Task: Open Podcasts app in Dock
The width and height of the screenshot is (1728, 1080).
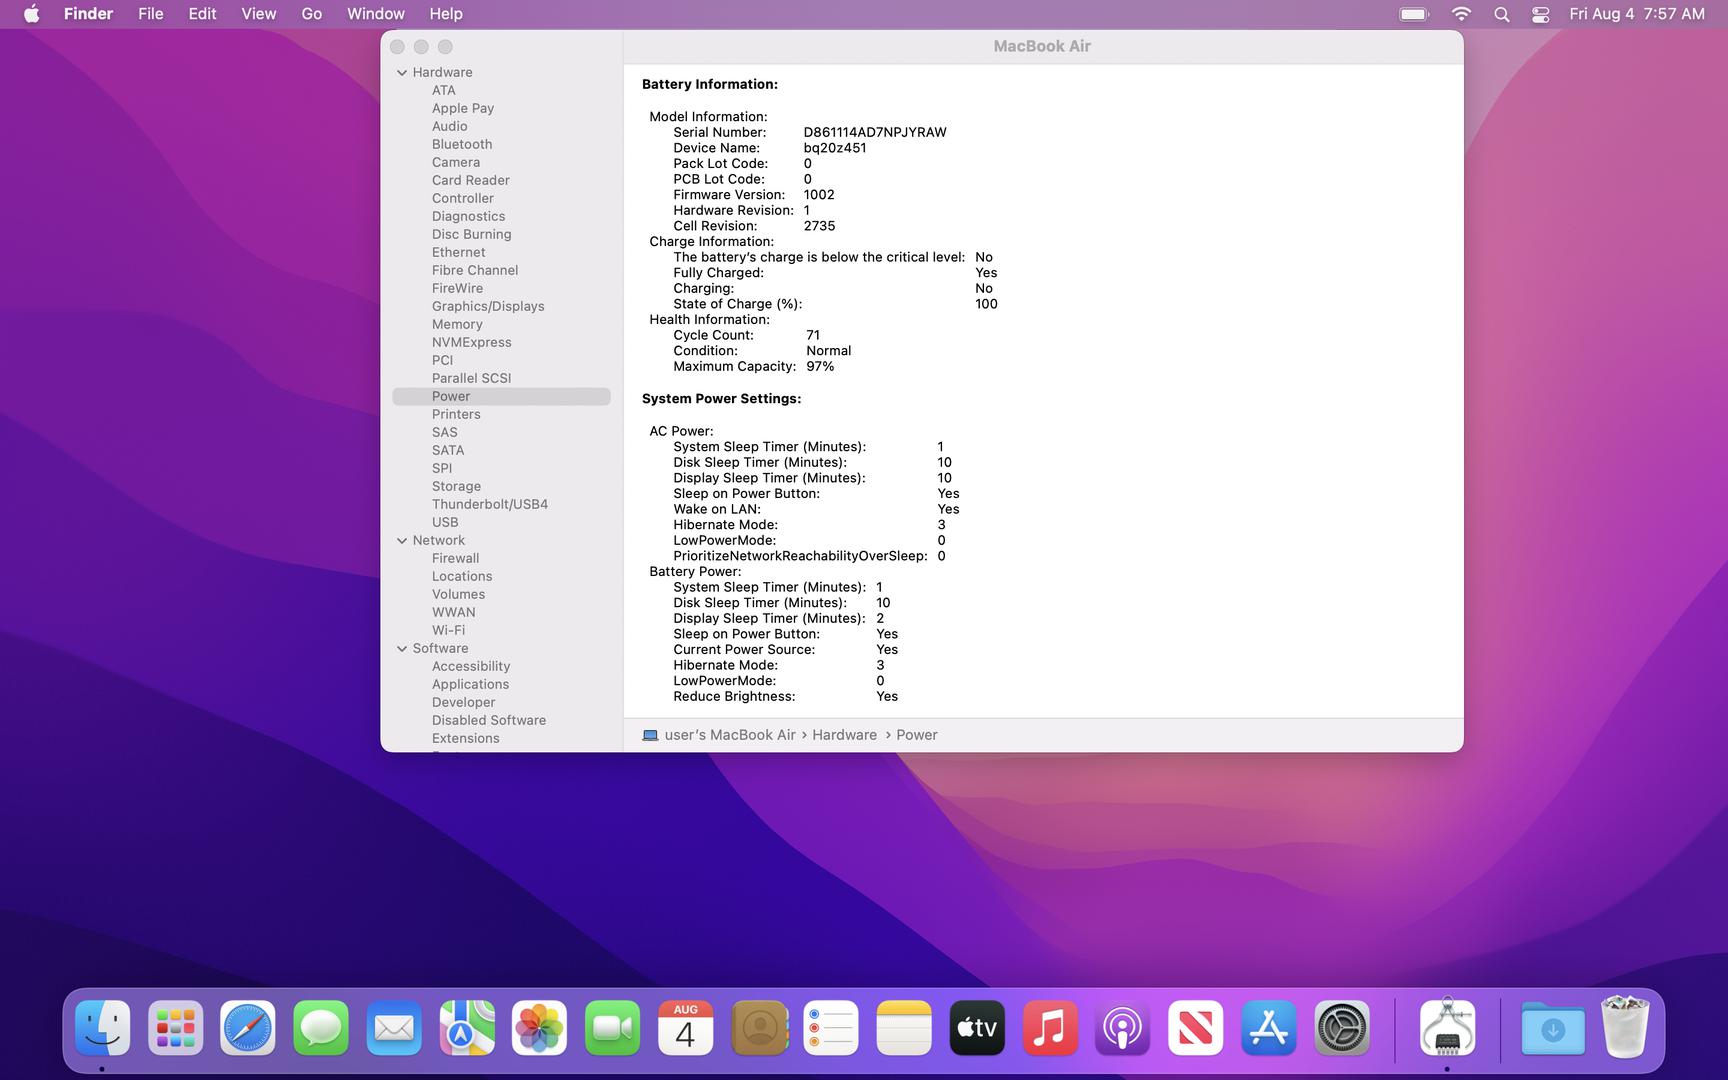Action: [1122, 1028]
